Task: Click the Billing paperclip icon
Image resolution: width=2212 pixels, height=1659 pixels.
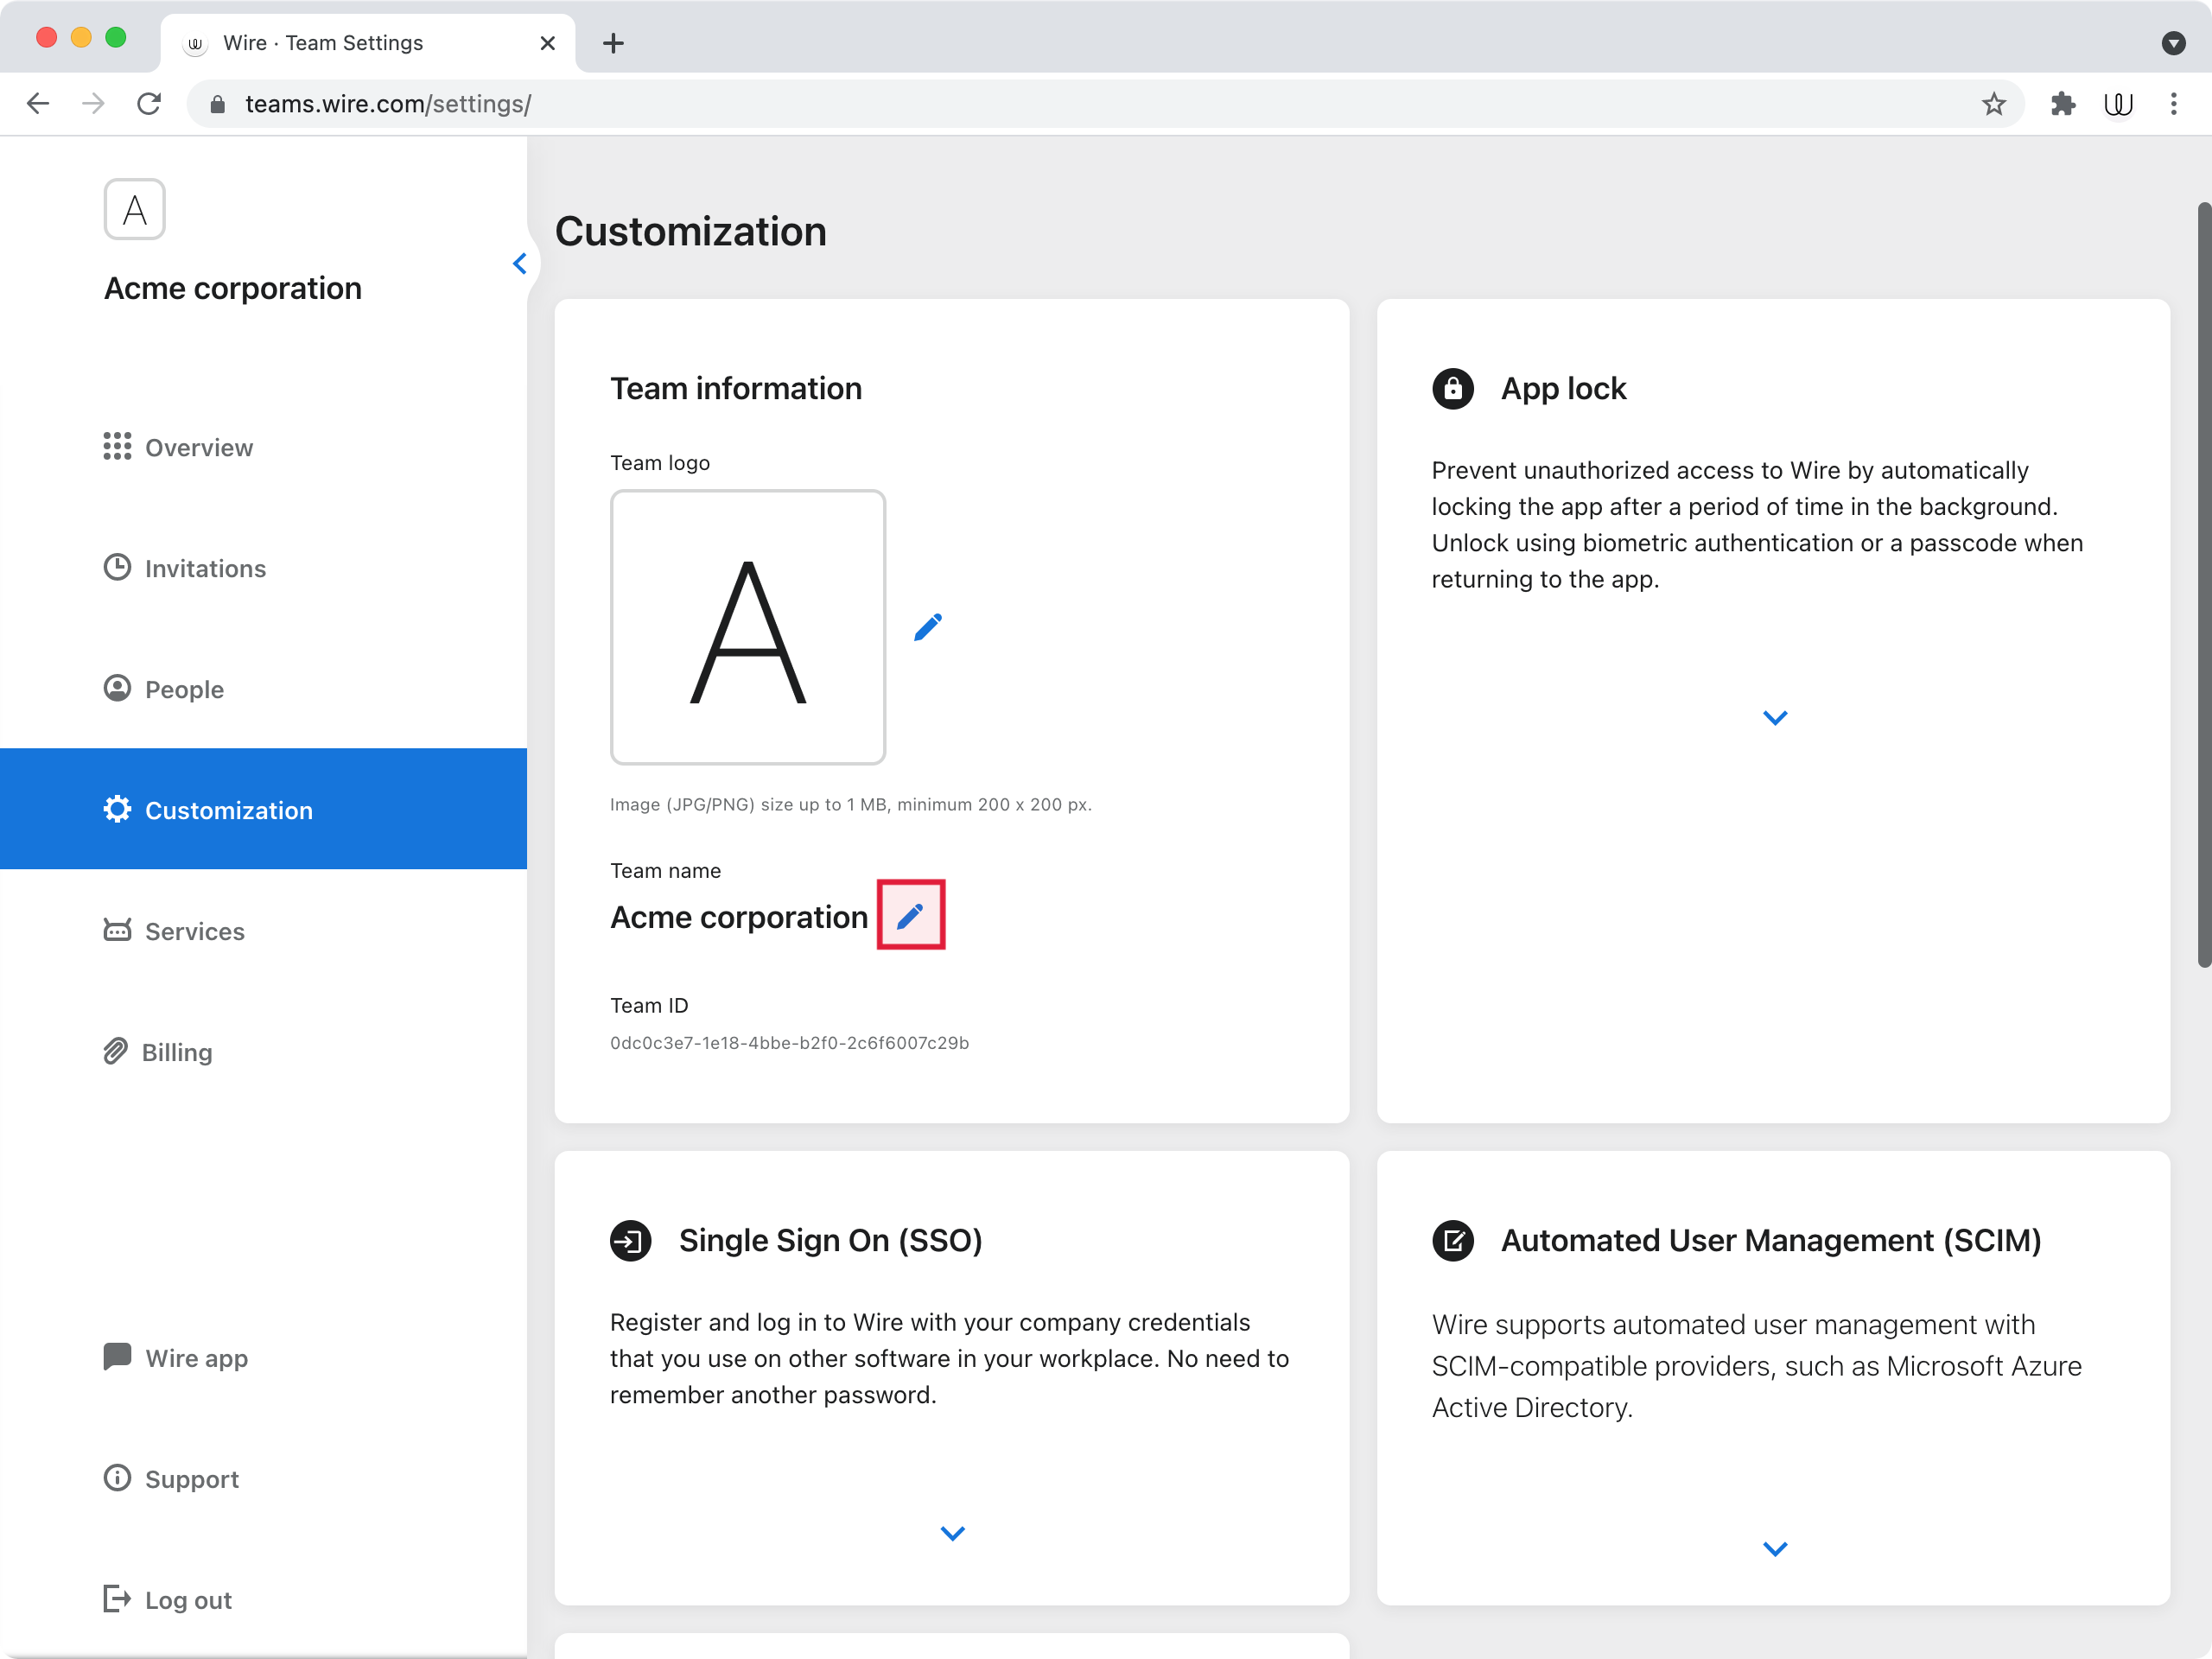Action: tap(115, 1051)
